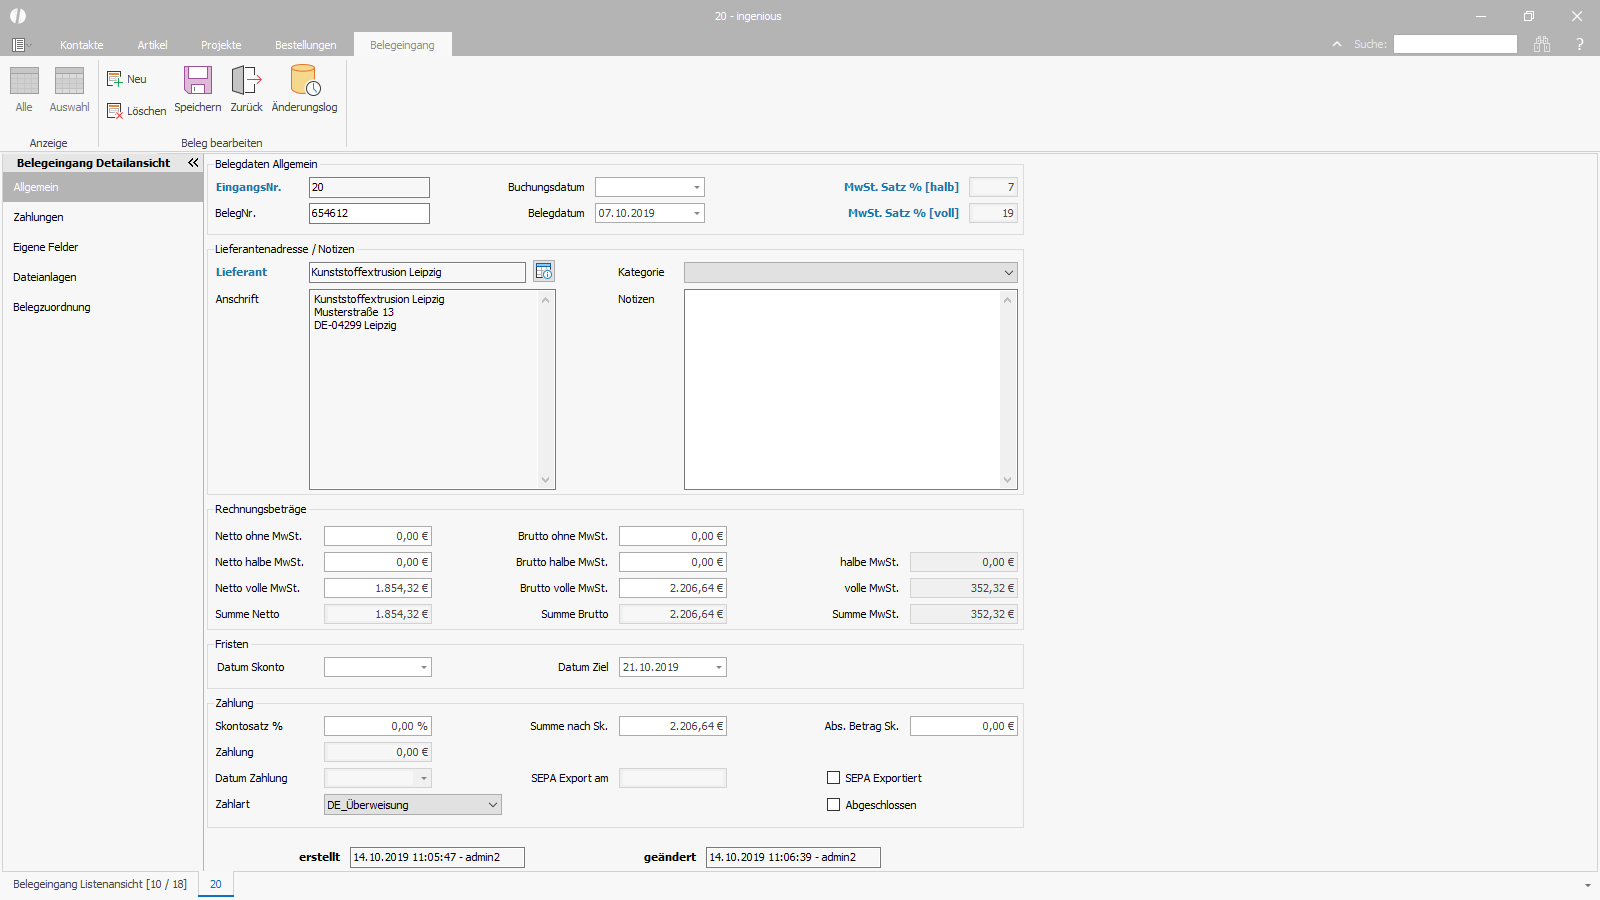Viewport: 1600px width, 900px height.
Task: Change Zahlart from DE_Überweisung
Action: (492, 804)
